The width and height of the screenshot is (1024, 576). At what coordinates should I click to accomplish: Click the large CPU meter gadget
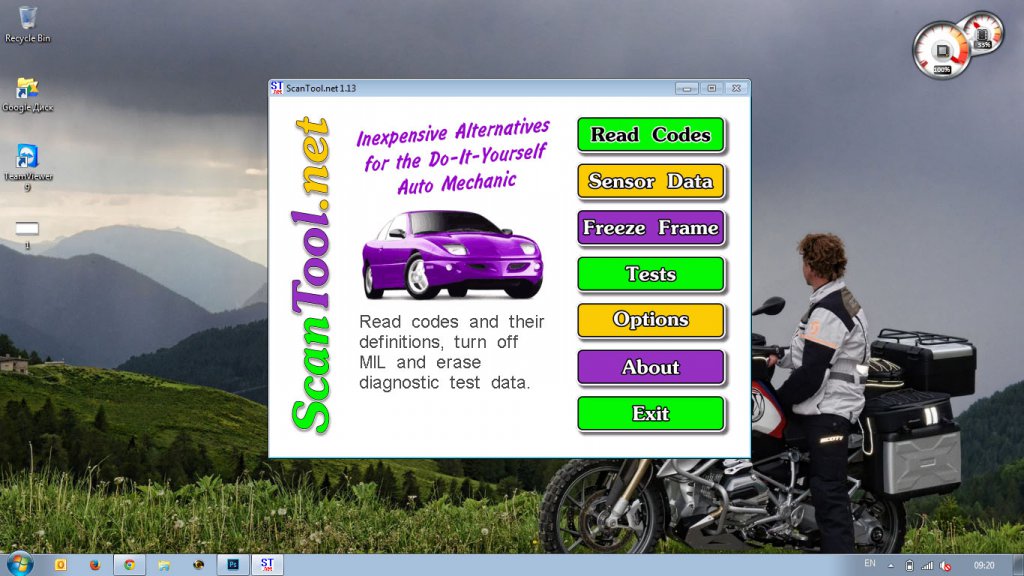(x=940, y=51)
